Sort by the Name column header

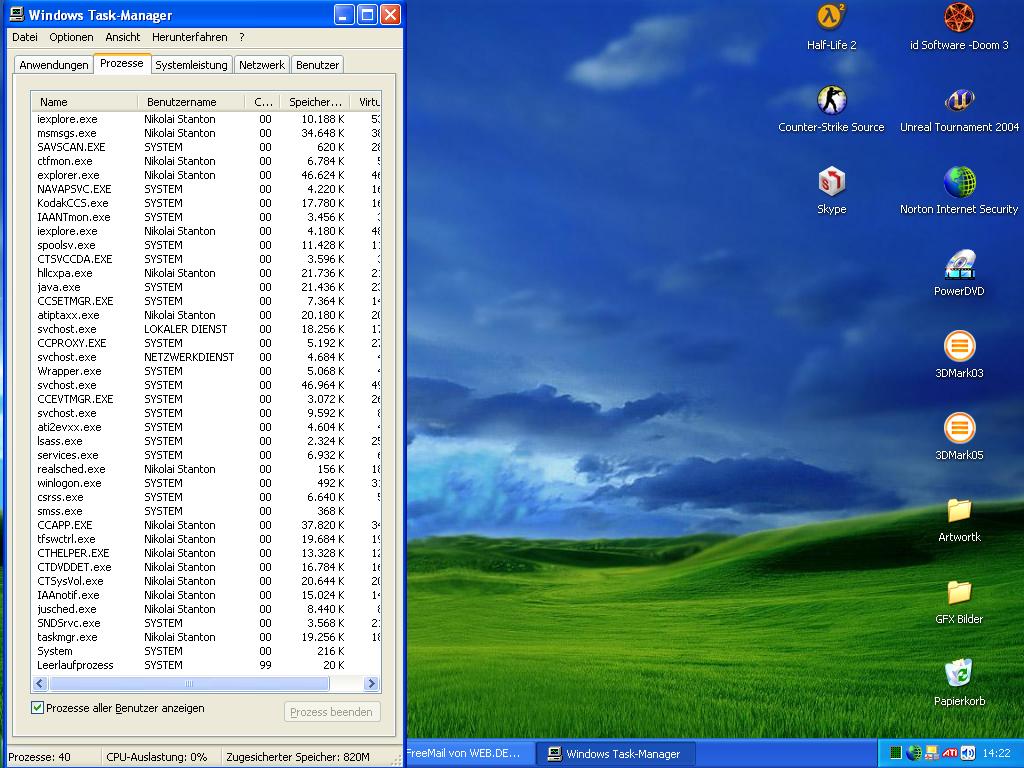tap(85, 101)
